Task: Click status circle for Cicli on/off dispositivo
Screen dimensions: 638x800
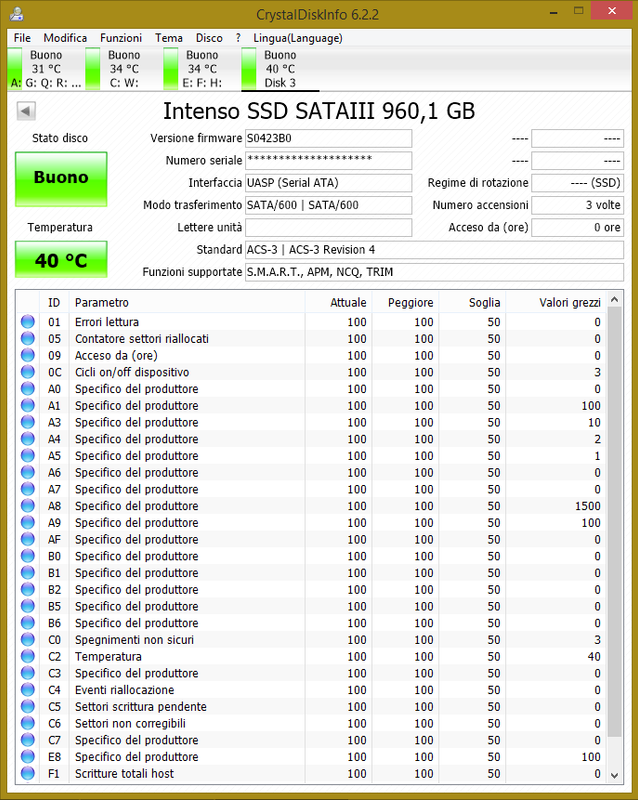Action: click(28, 372)
